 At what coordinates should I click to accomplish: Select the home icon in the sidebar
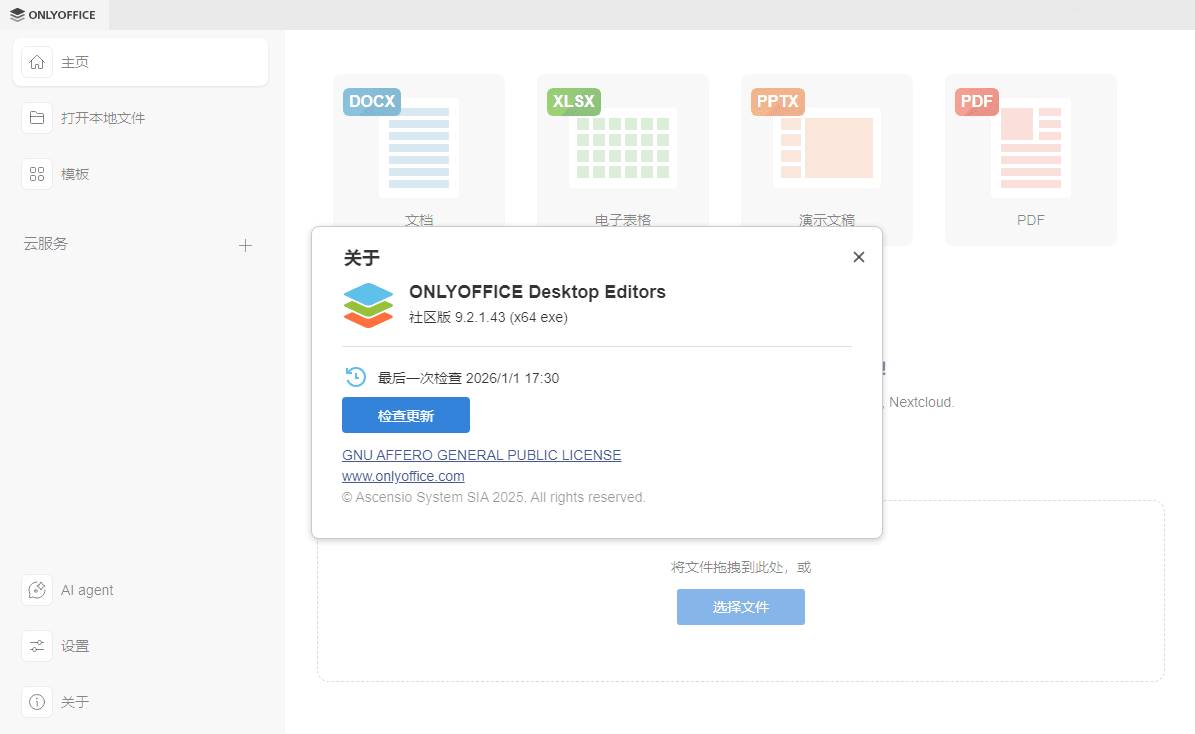point(36,62)
